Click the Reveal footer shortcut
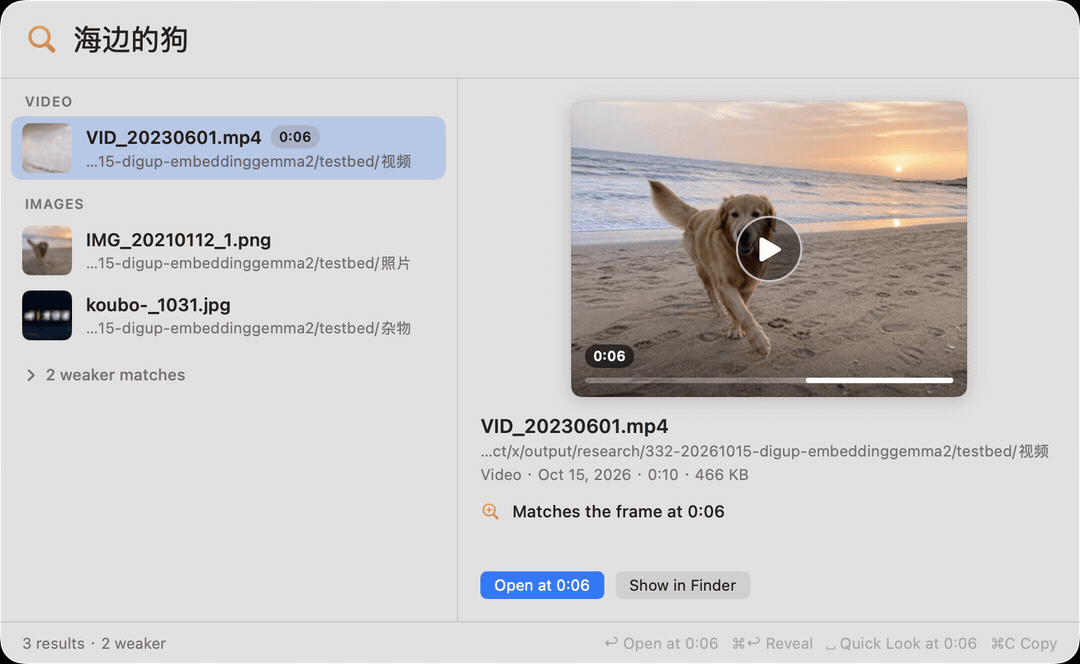Image resolution: width=1080 pixels, height=664 pixels. [x=772, y=643]
